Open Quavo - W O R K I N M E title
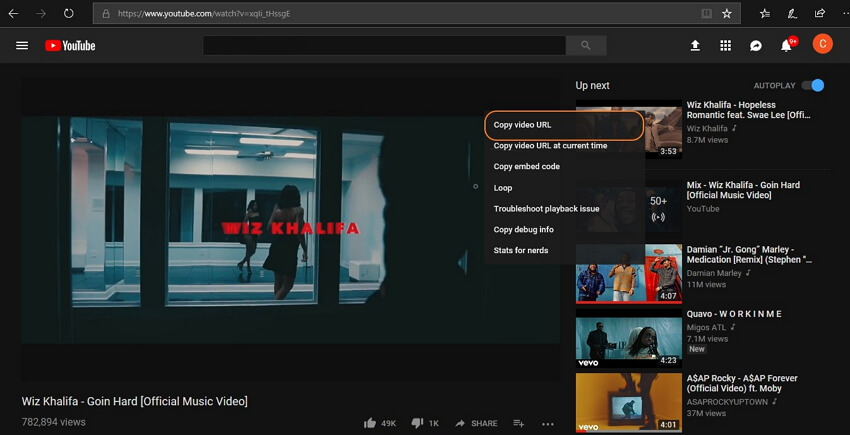The image size is (850, 435). coord(735,314)
